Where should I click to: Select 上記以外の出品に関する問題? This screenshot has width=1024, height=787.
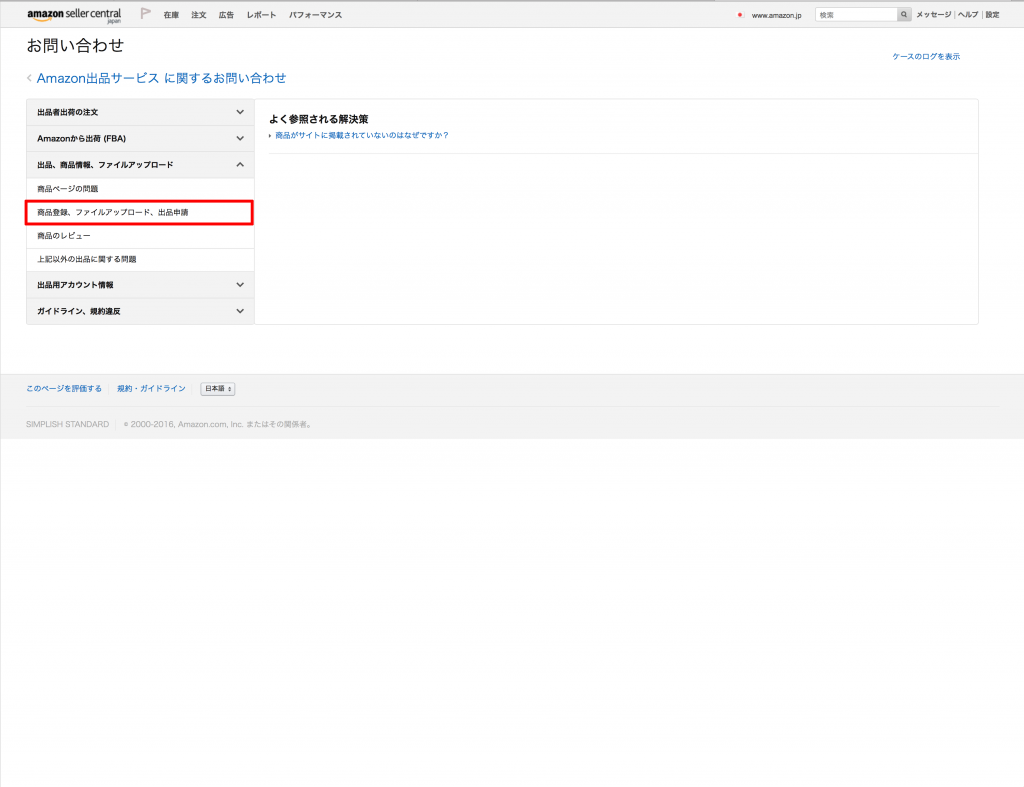click(140, 259)
